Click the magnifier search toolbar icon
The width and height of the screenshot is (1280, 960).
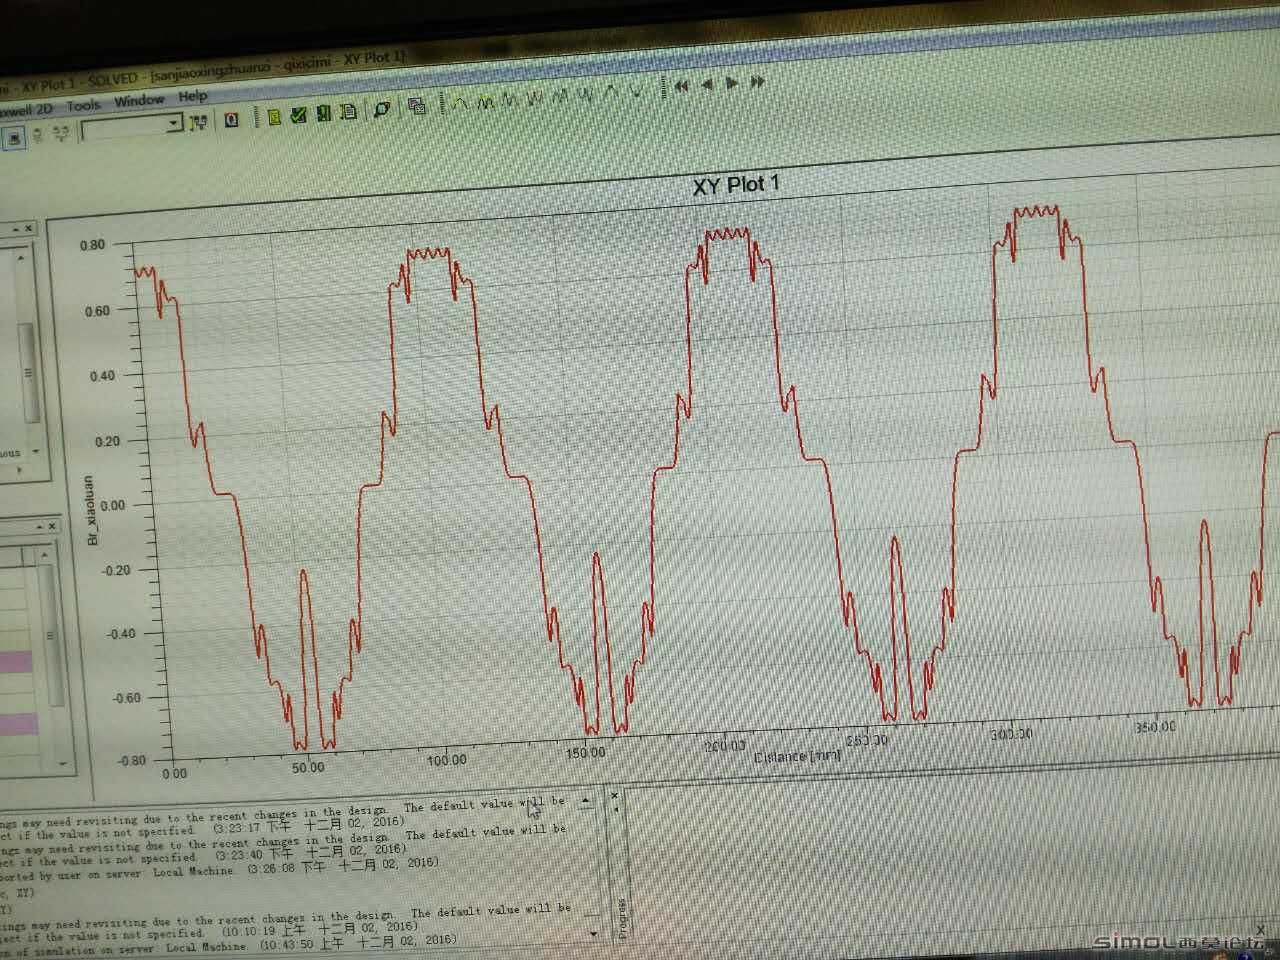381,109
